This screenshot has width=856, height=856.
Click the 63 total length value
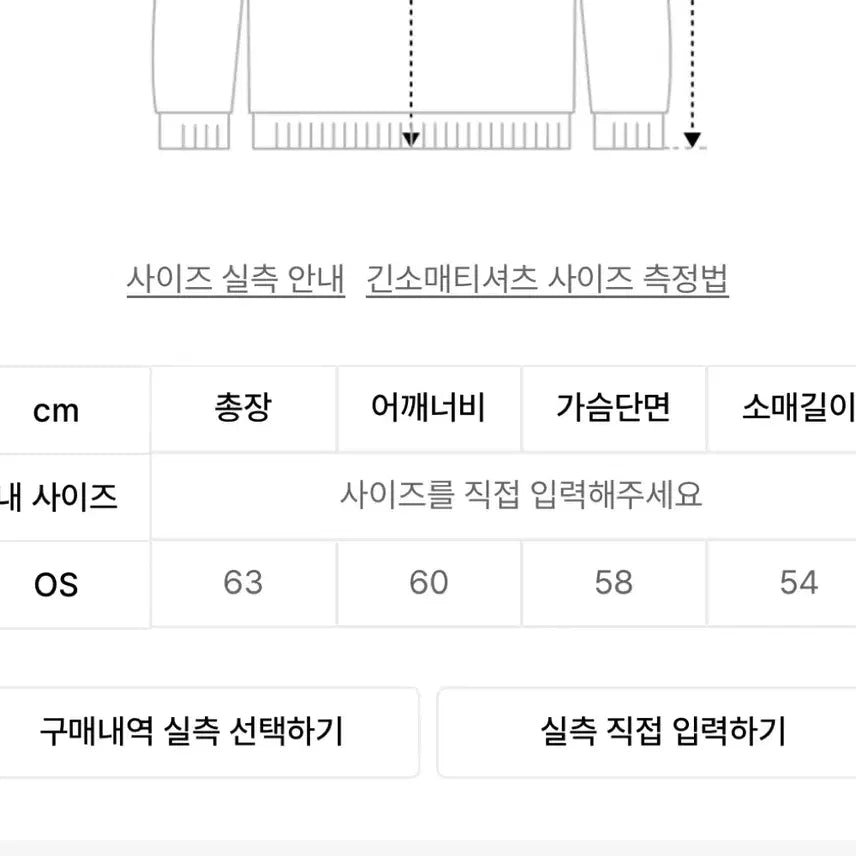pyautogui.click(x=243, y=582)
